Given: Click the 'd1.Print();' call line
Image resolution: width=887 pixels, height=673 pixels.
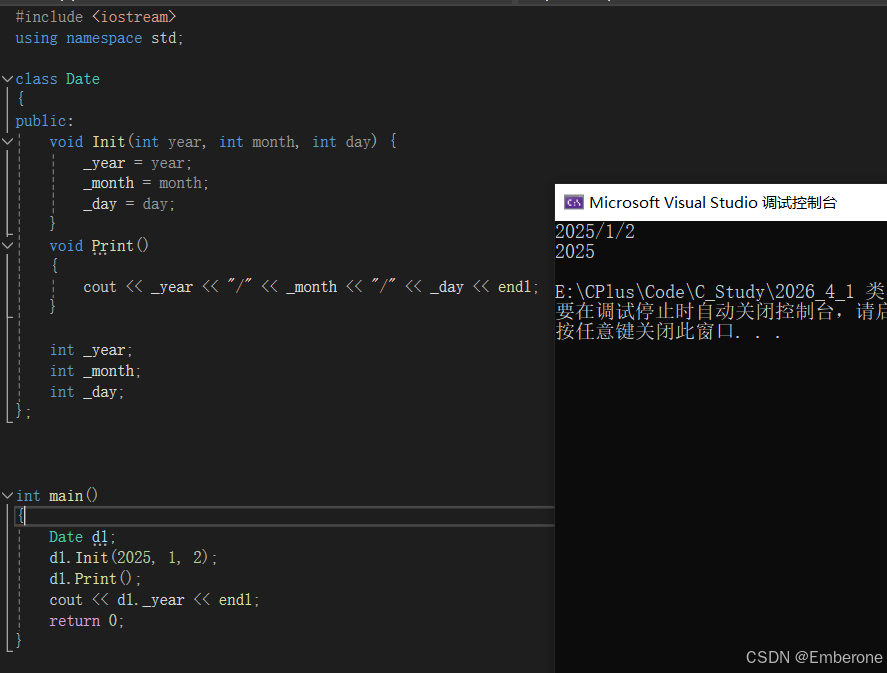Looking at the screenshot, I should (95, 579).
